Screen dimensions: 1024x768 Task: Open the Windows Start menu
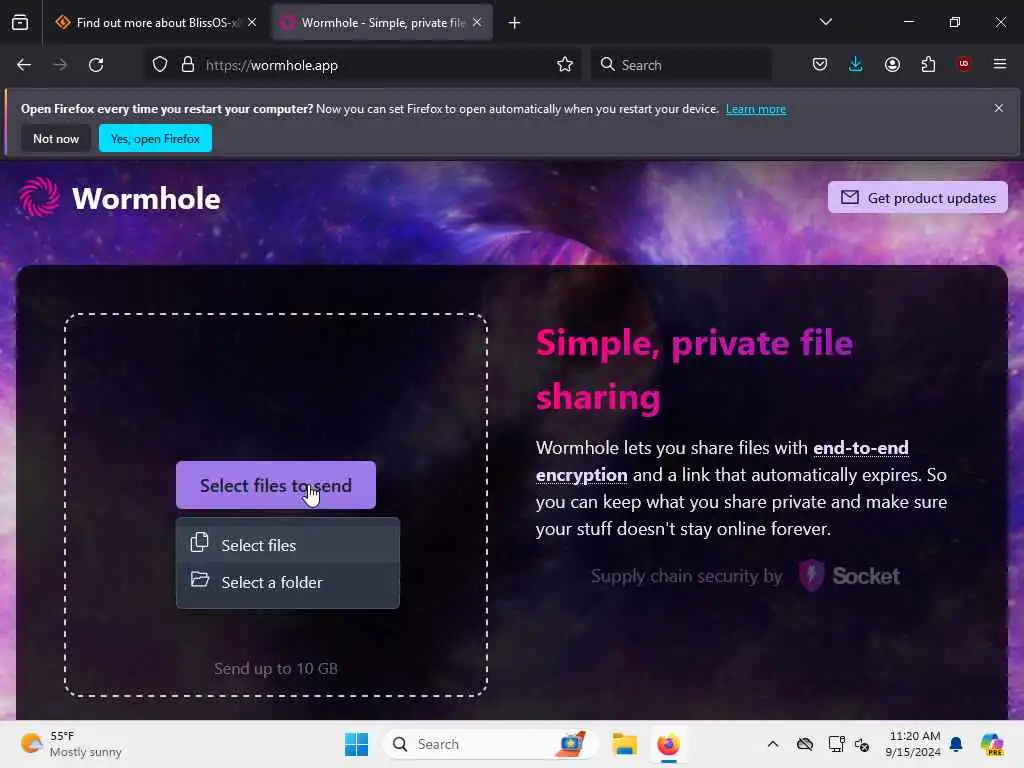357,744
